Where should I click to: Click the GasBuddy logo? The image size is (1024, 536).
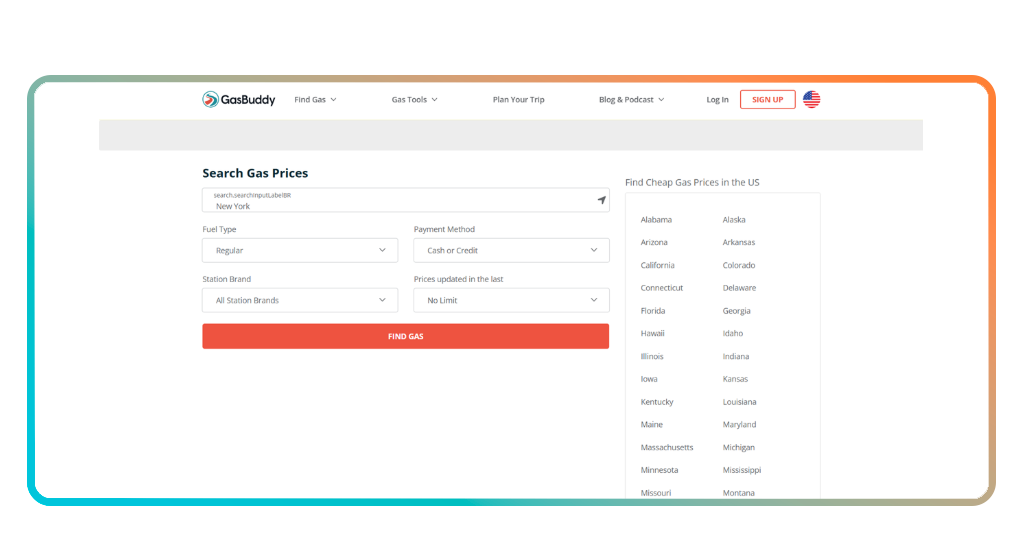(x=238, y=99)
